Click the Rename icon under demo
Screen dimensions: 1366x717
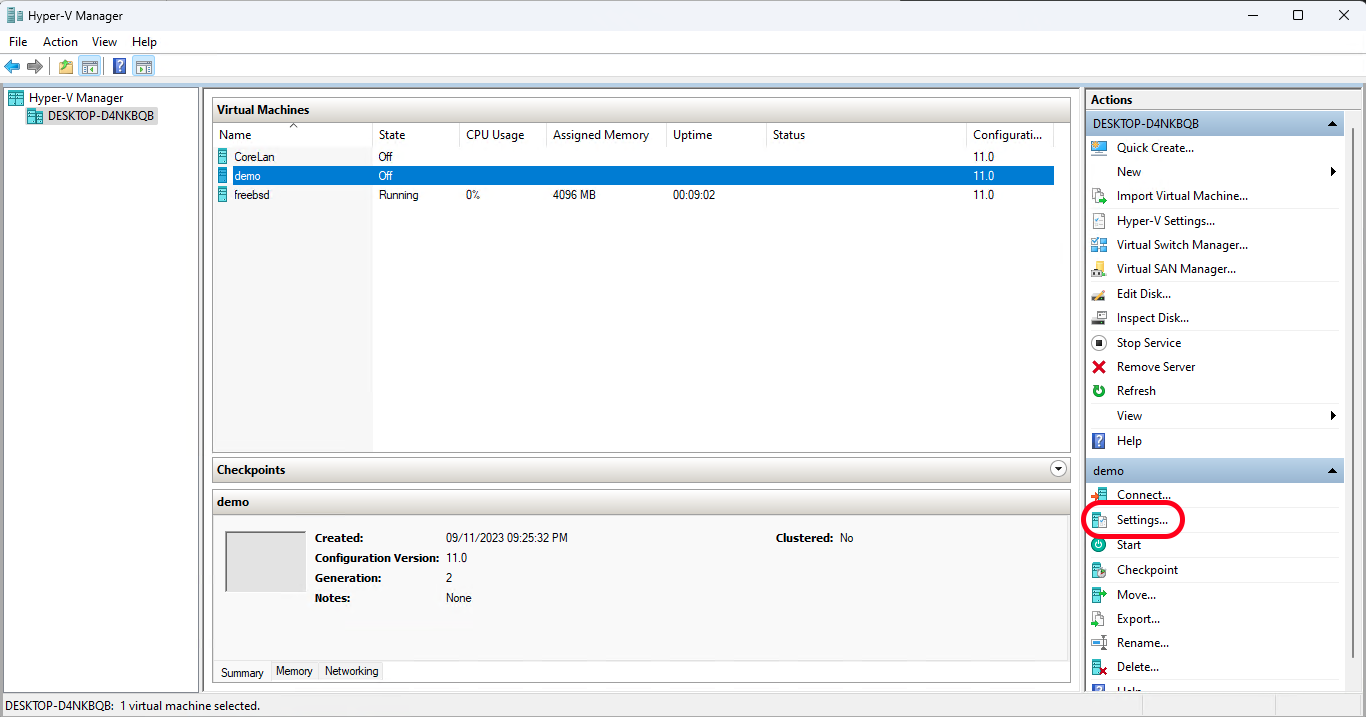[x=1099, y=643]
